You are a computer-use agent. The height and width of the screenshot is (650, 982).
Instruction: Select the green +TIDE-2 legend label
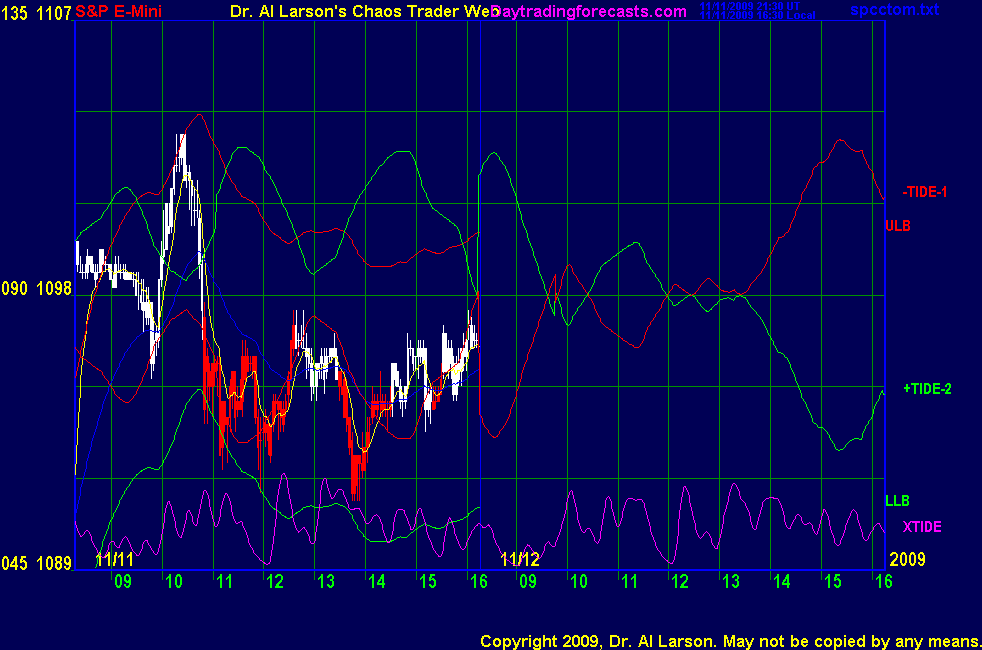coord(926,389)
